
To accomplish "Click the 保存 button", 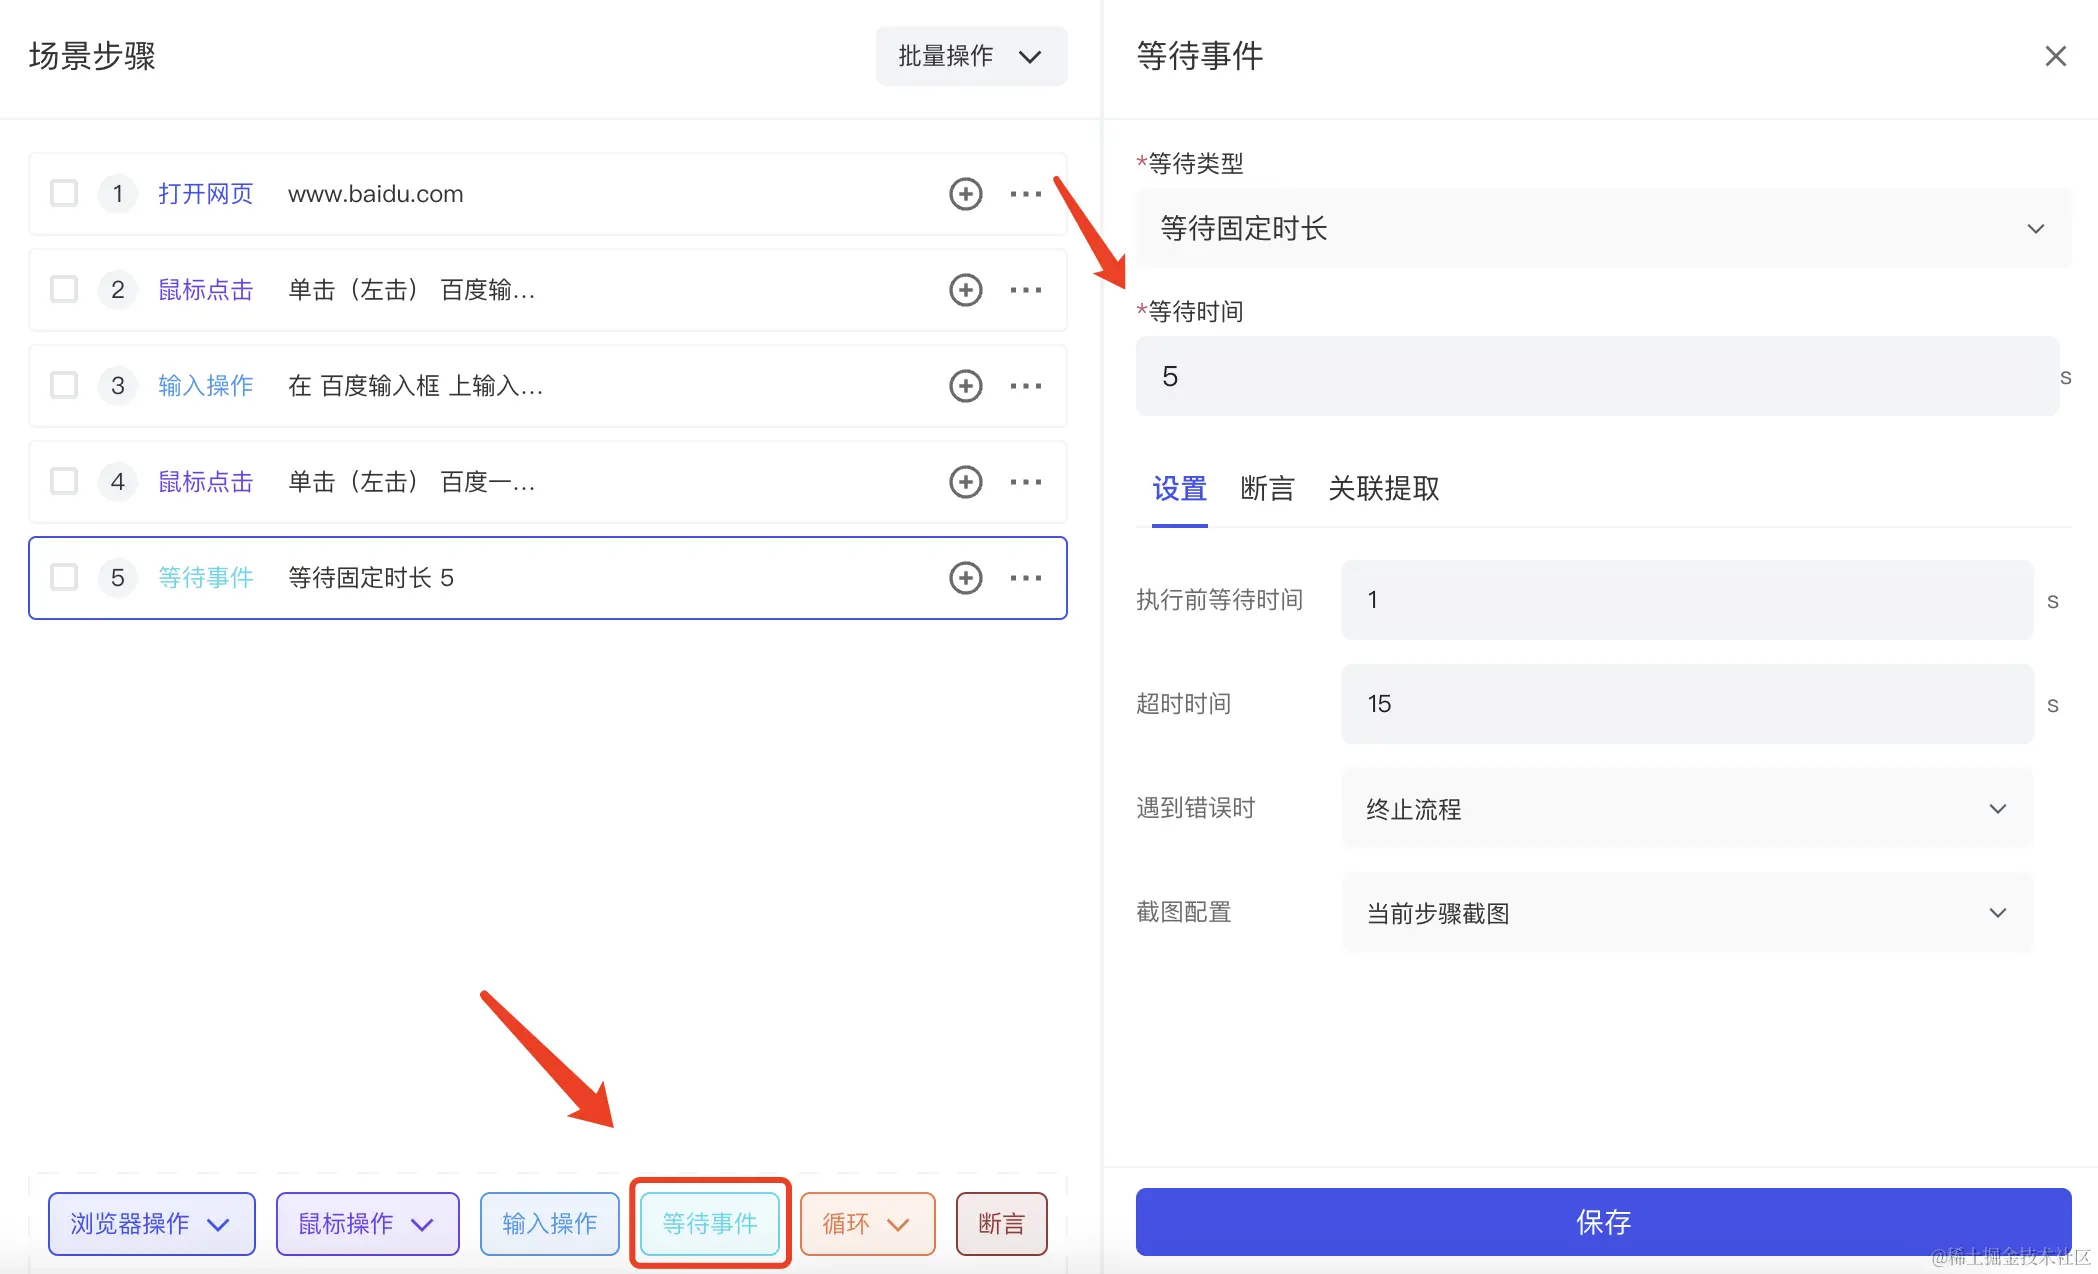I will point(1603,1222).
